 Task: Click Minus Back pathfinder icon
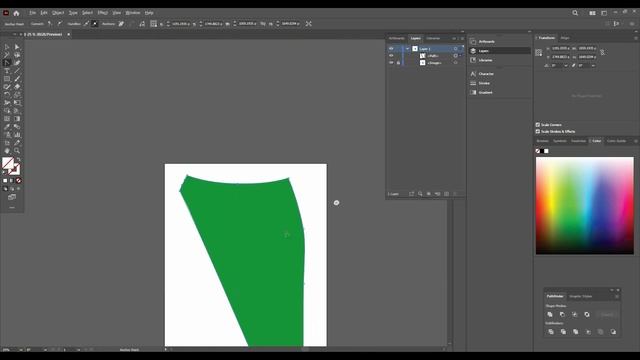click(x=613, y=332)
